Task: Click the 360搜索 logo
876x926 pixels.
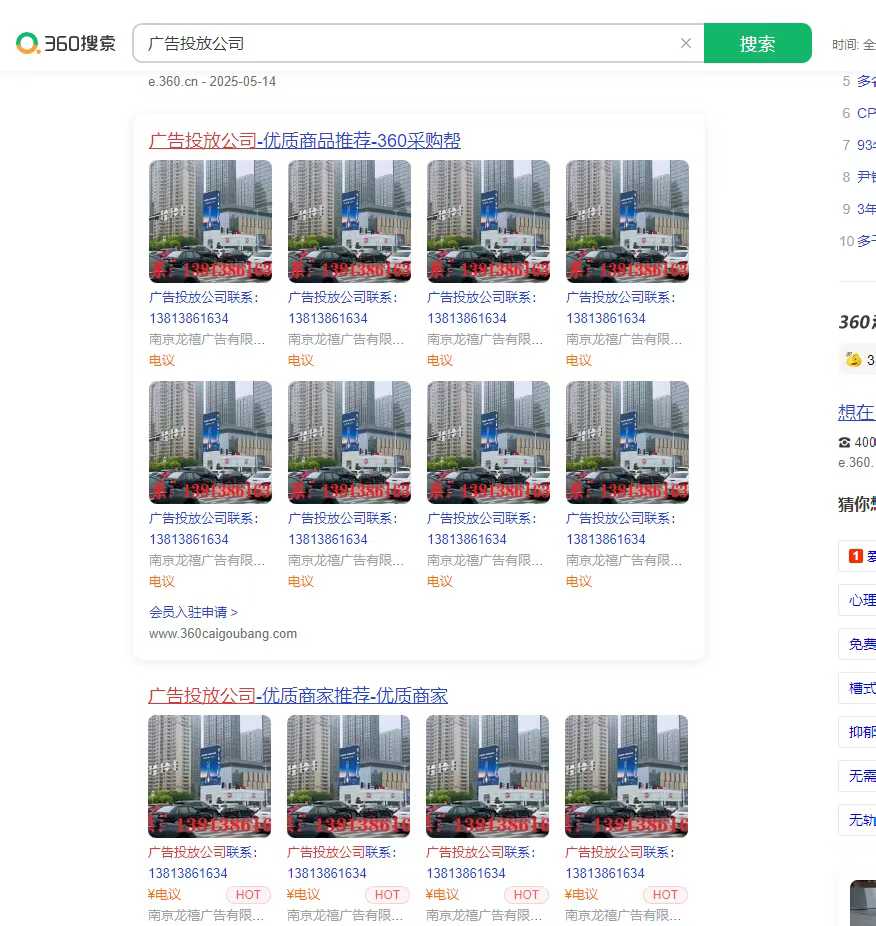Action: pos(66,43)
